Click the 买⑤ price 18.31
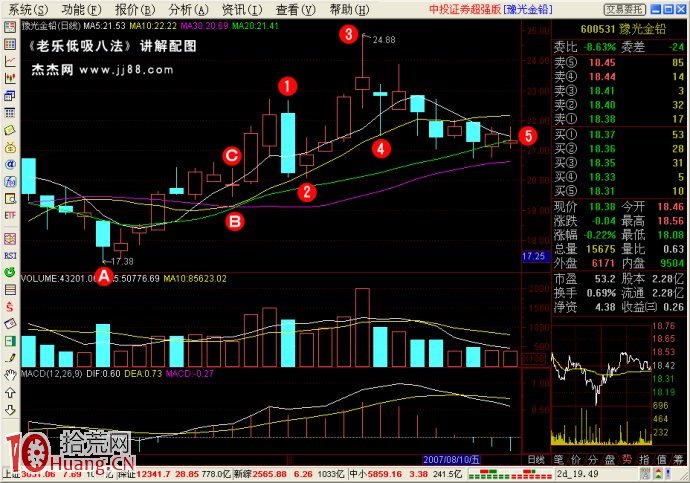This screenshot has height=483, width=690. 602,191
